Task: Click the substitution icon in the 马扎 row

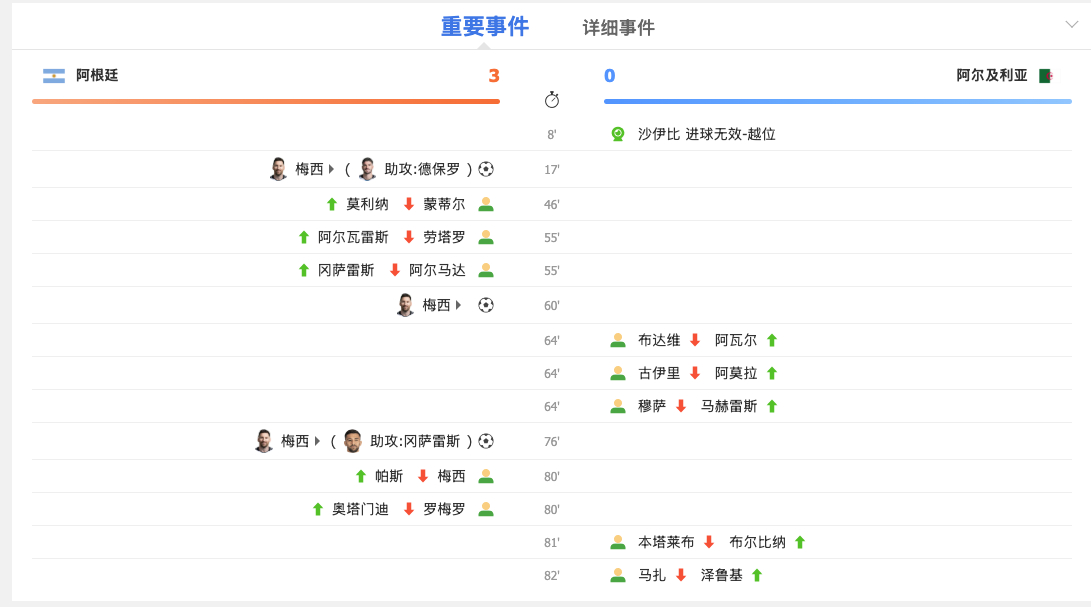Action: (617, 576)
